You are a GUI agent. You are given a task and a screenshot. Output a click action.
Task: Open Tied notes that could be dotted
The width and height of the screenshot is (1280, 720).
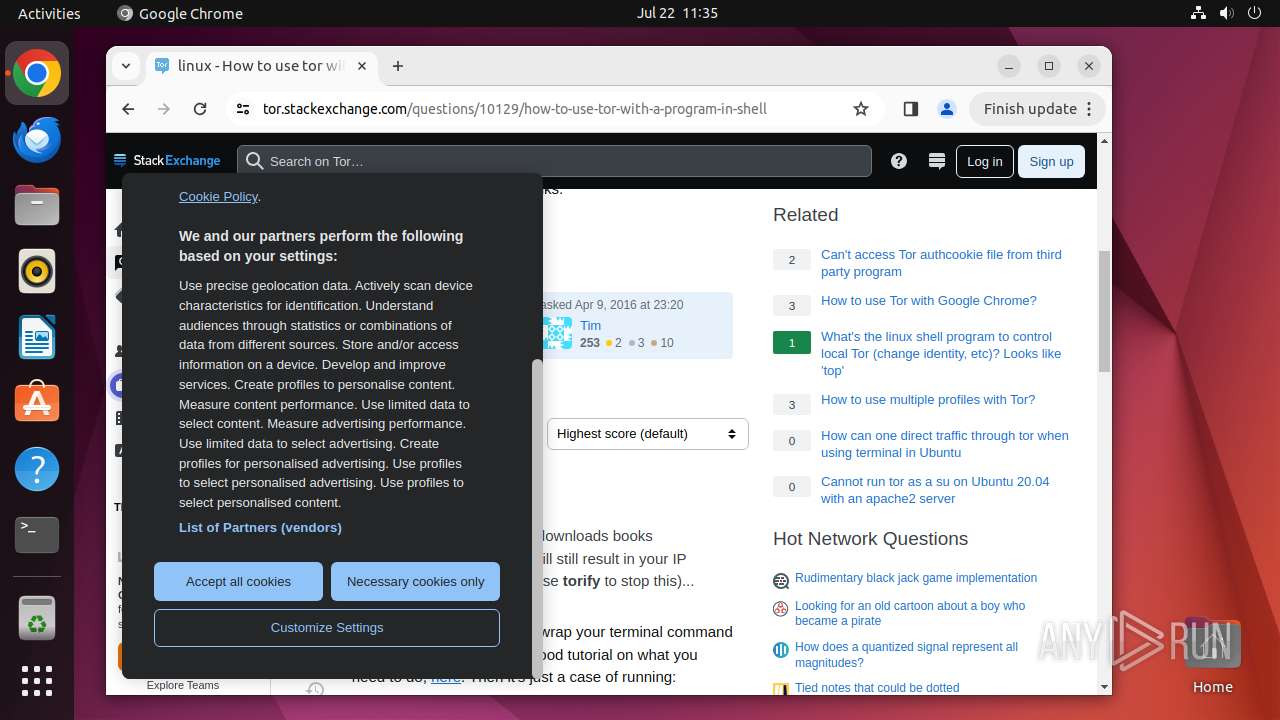click(x=877, y=688)
